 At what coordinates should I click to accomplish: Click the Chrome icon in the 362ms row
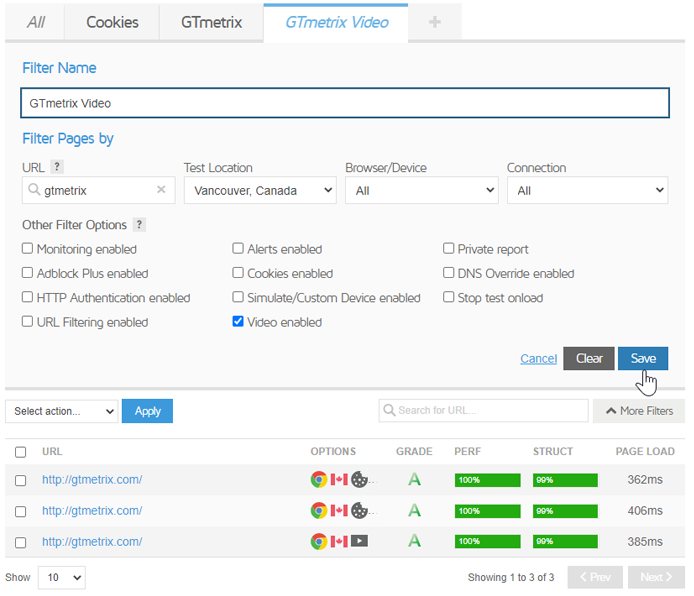pyautogui.click(x=319, y=479)
